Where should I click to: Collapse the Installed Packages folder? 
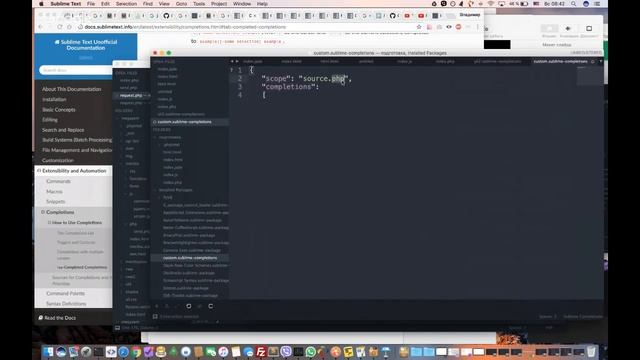click(156, 190)
